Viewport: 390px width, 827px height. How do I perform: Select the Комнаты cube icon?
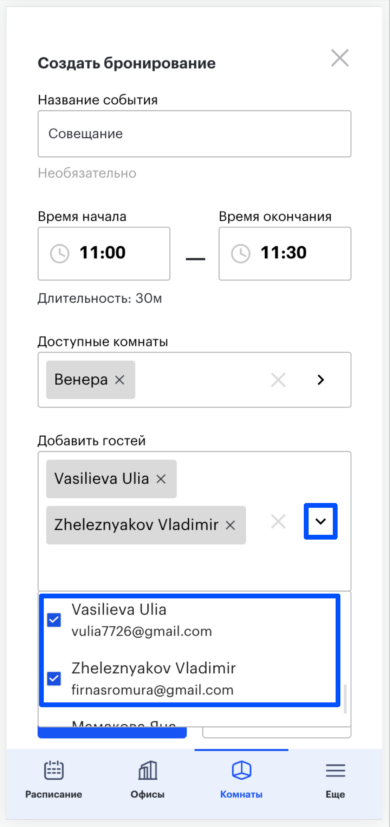pyautogui.click(x=241, y=771)
